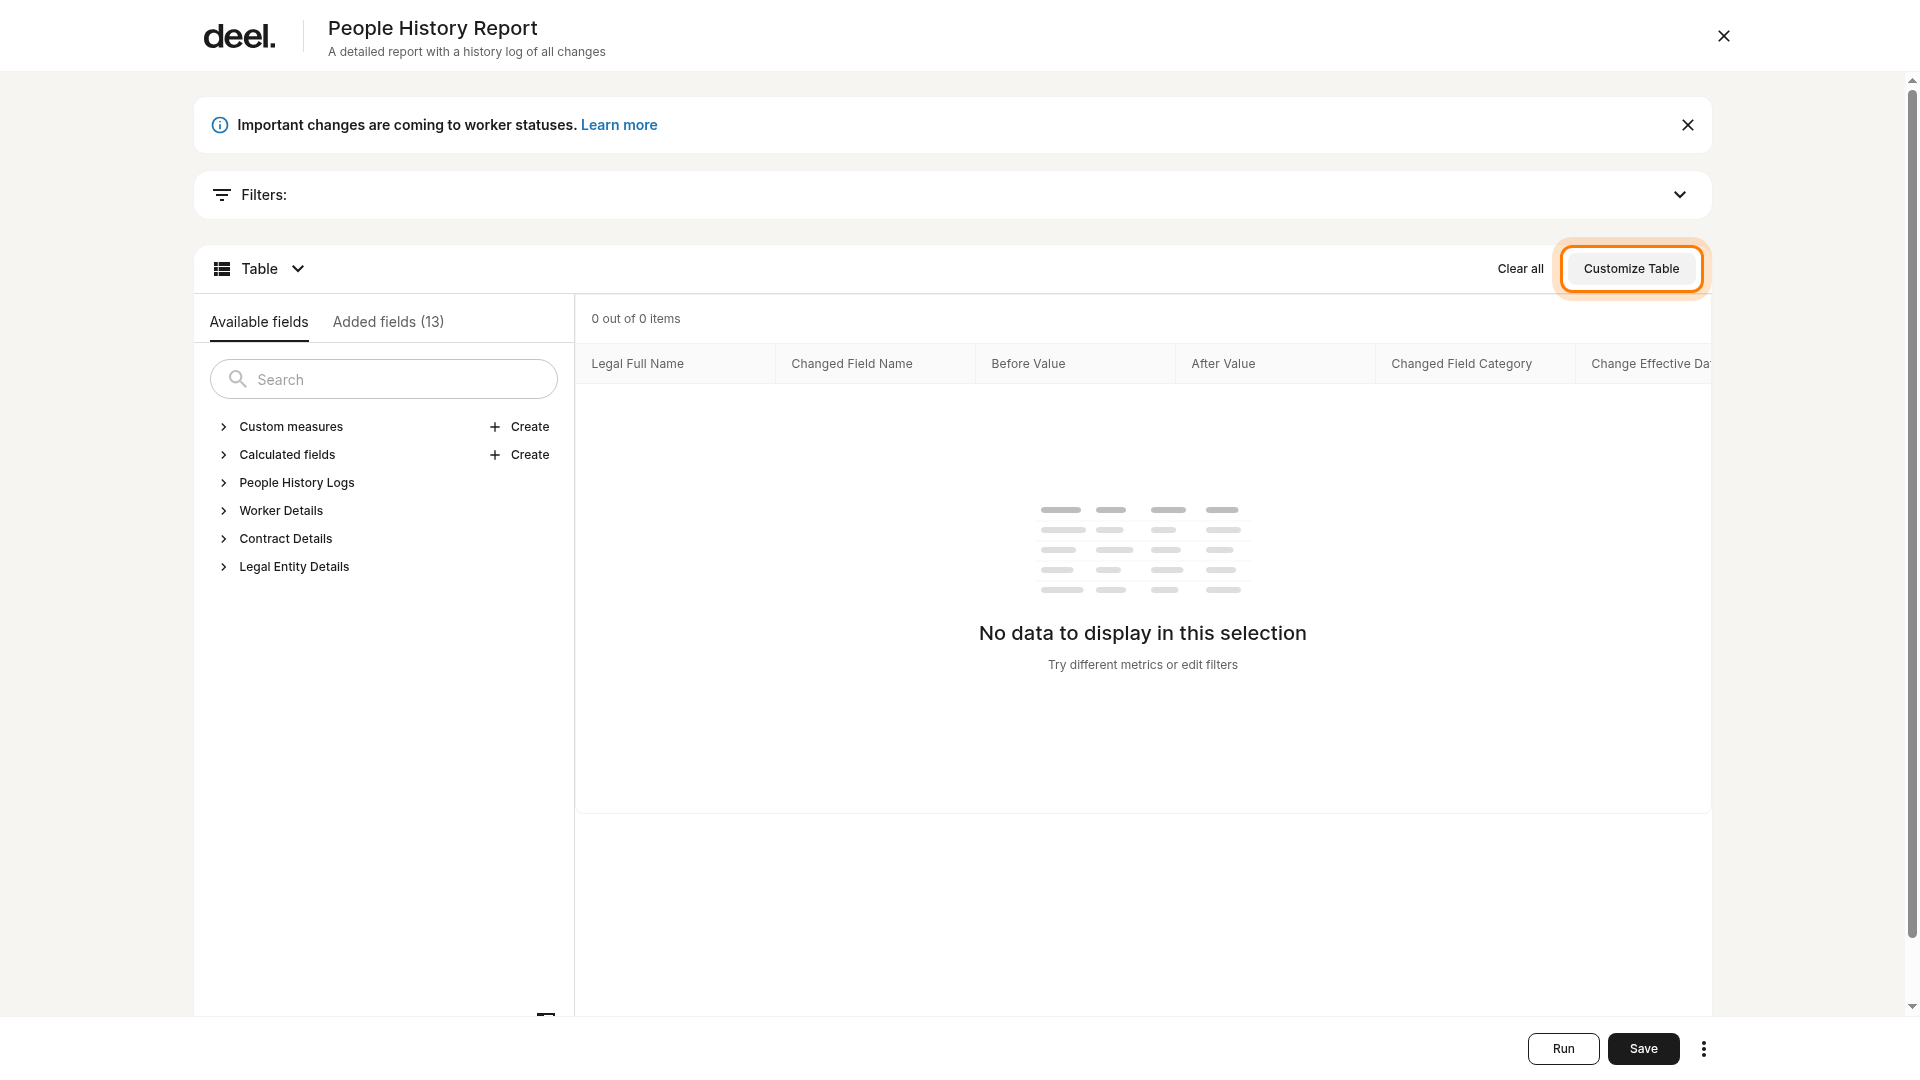Run the report
The height and width of the screenshot is (1080, 1920).
click(x=1563, y=1049)
